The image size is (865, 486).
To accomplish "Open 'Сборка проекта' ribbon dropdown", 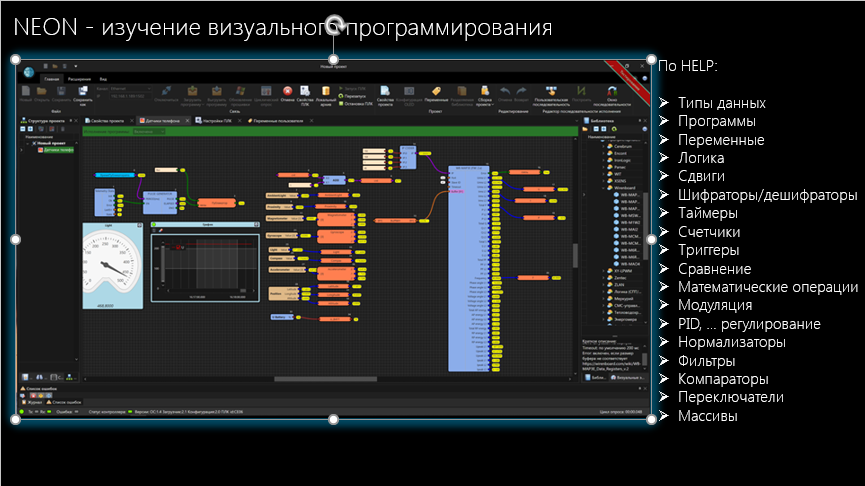I will (x=484, y=95).
